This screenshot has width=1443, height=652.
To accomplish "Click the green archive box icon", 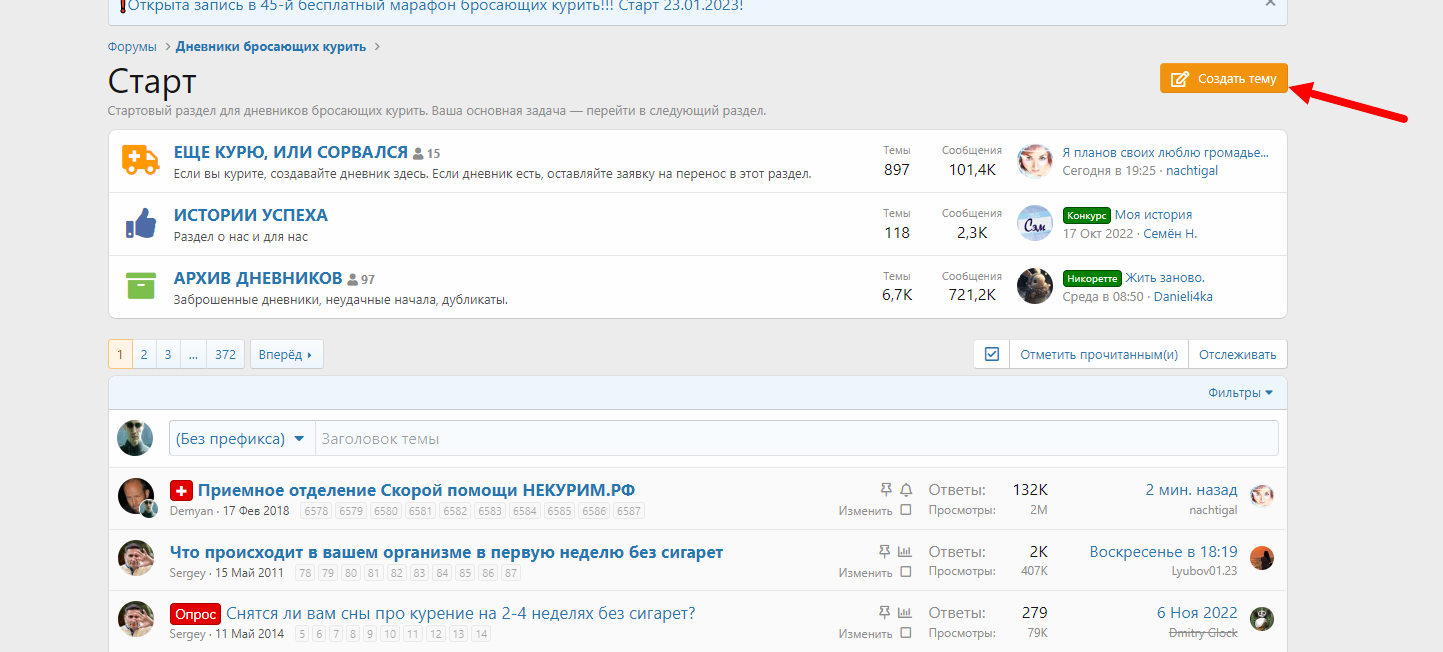I will [141, 286].
